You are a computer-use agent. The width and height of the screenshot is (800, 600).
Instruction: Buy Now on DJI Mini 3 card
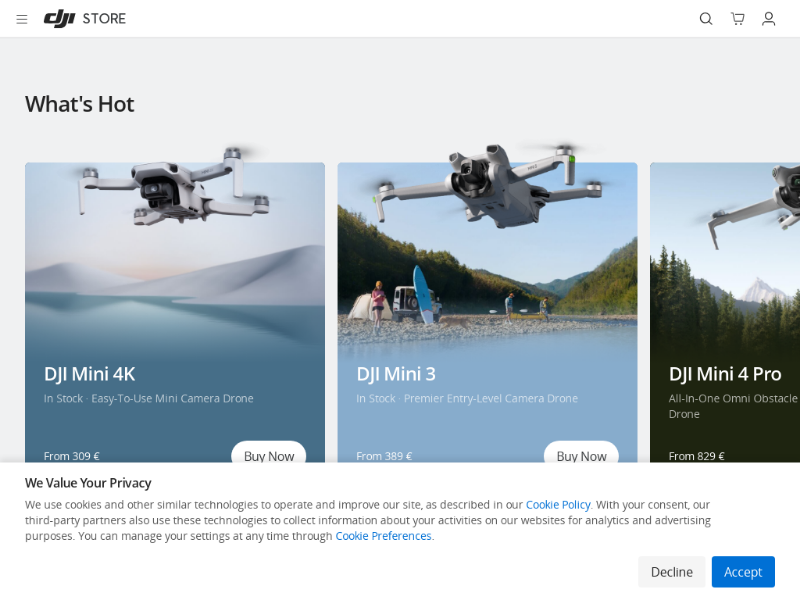pyautogui.click(x=581, y=453)
